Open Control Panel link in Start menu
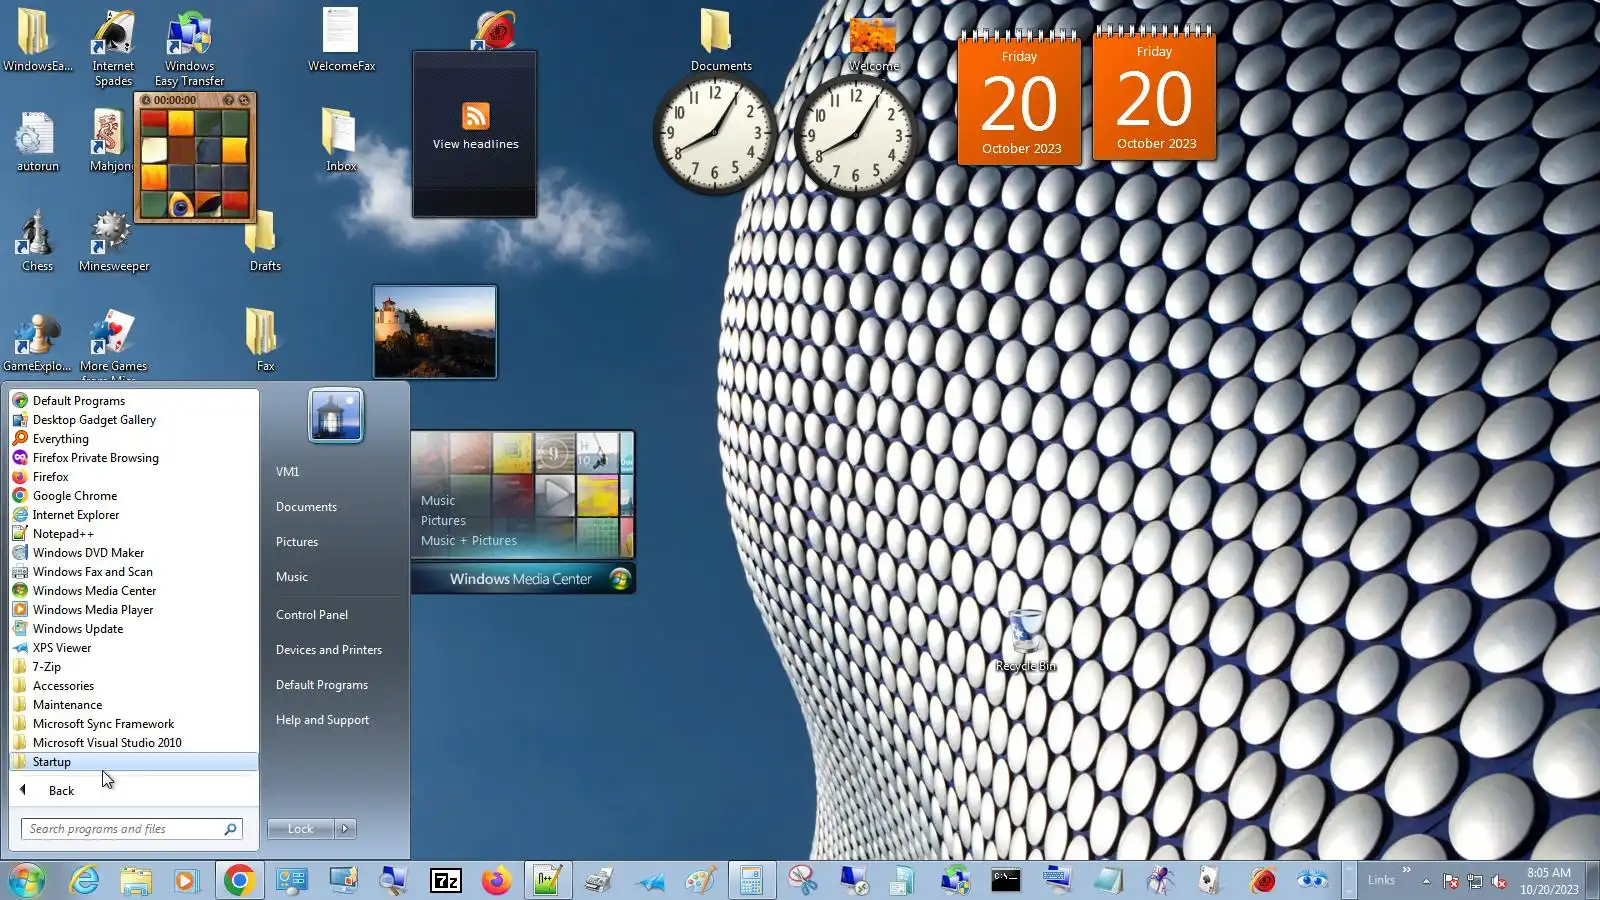The image size is (1600, 900). [x=312, y=615]
